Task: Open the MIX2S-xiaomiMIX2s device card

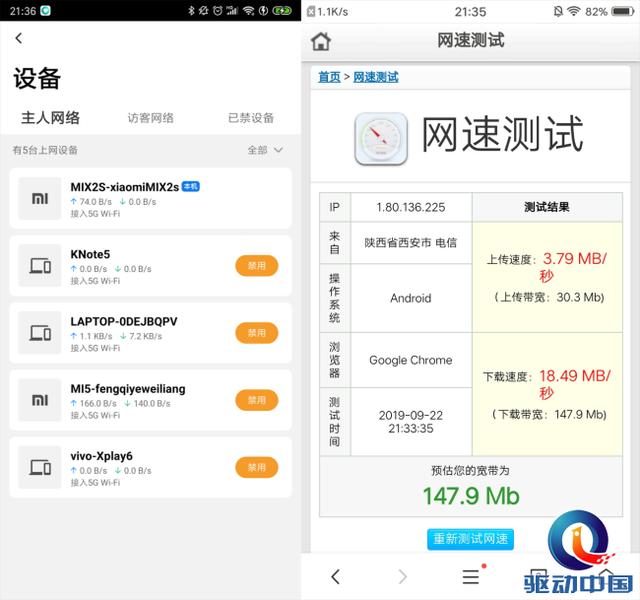Action: click(151, 199)
